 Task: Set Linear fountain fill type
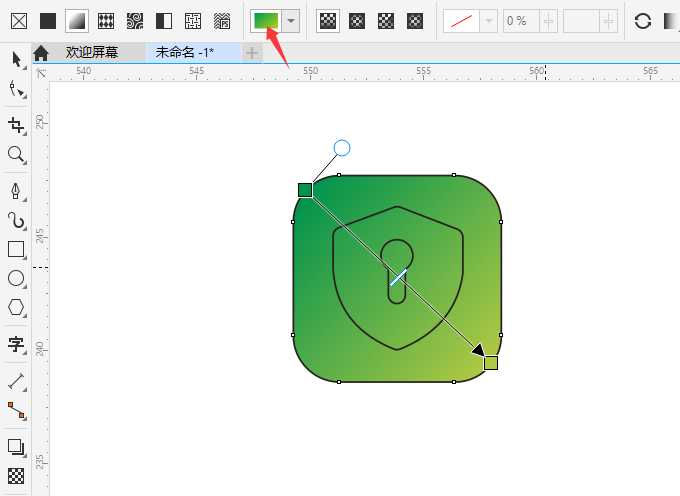pyautogui.click(x=328, y=21)
